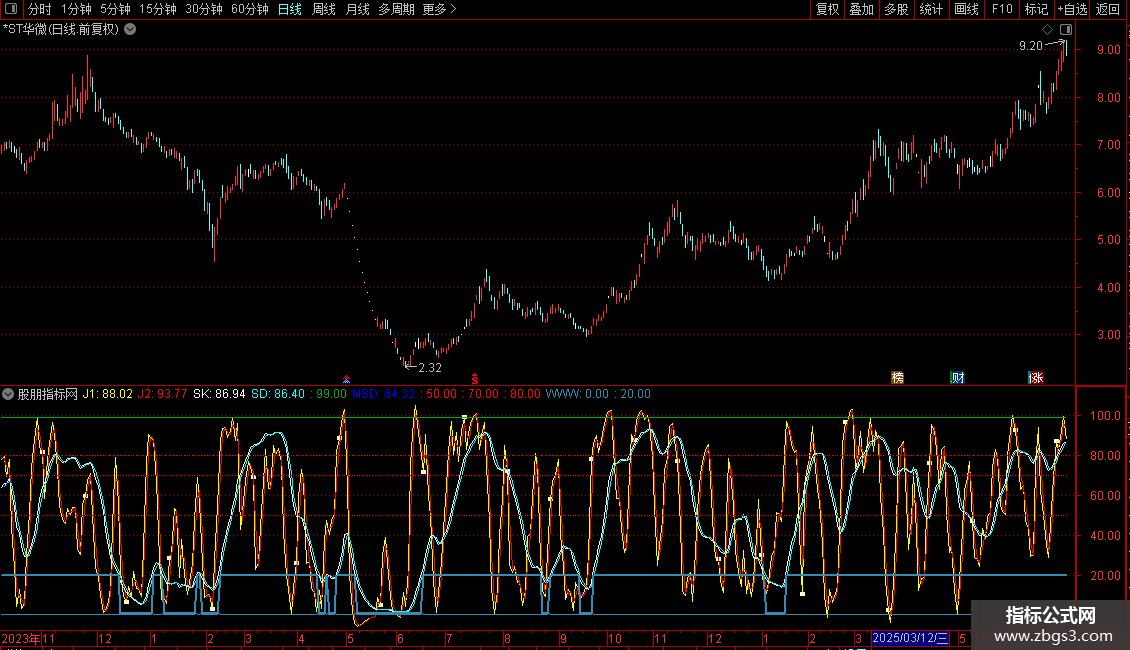Viewport: 1130px width, 650px height.
Task: Click the 20.00 indicator axis label
Action: 1105,576
